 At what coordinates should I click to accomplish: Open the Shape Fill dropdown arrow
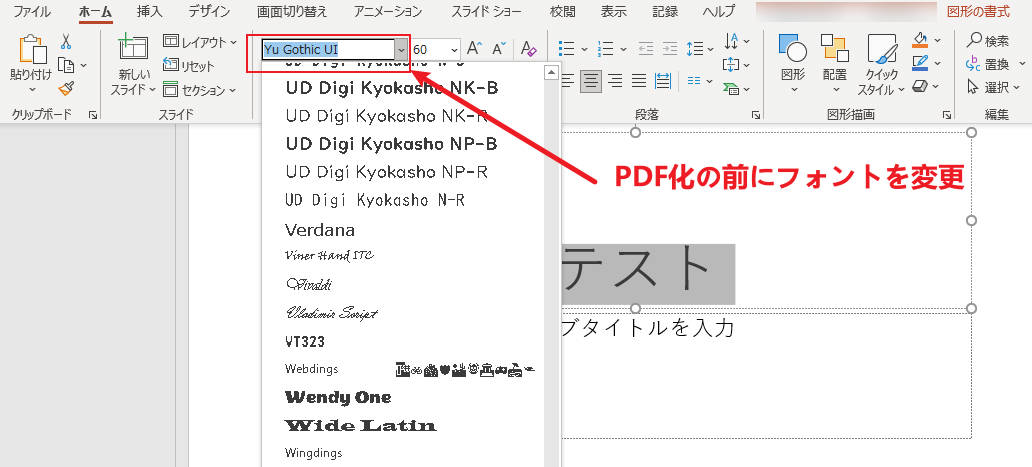pyautogui.click(x=938, y=41)
